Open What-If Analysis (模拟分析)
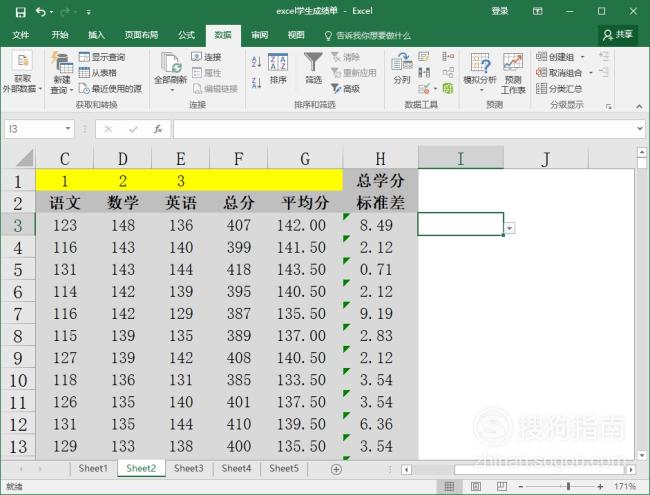Image resolution: width=650 pixels, height=495 pixels. coord(480,72)
